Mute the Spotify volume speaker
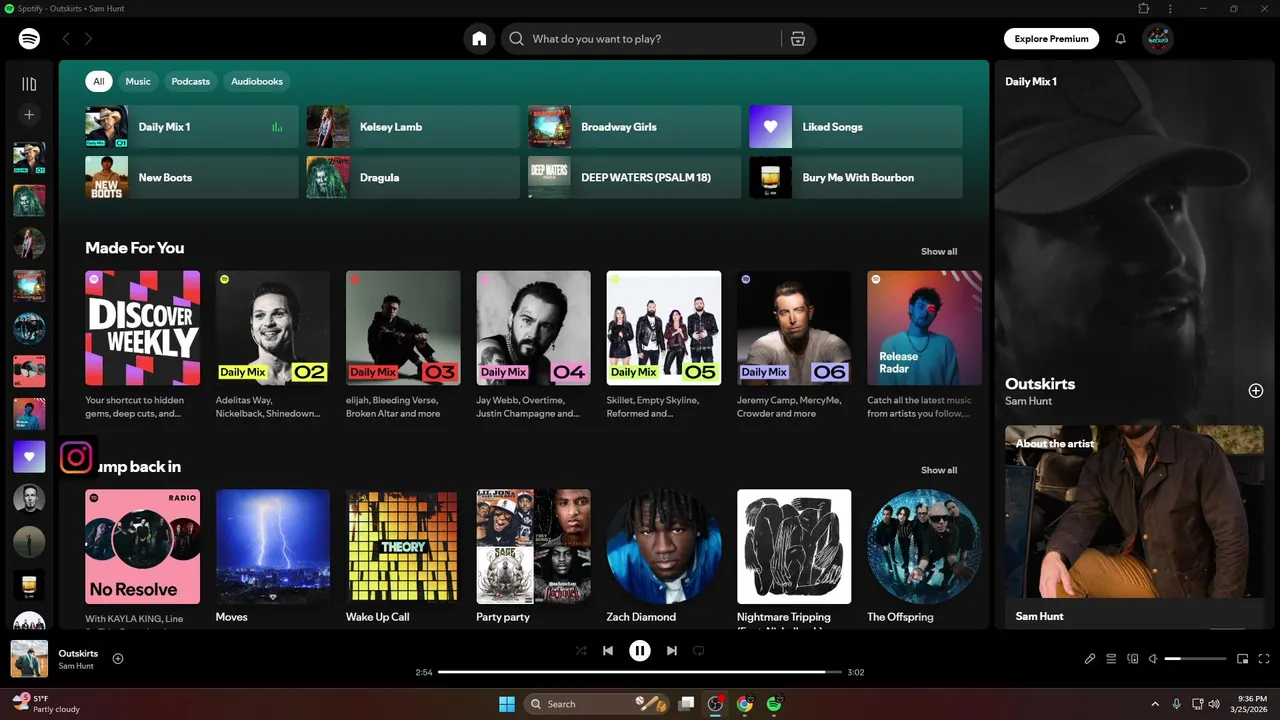Image resolution: width=1280 pixels, height=720 pixels. (1153, 659)
